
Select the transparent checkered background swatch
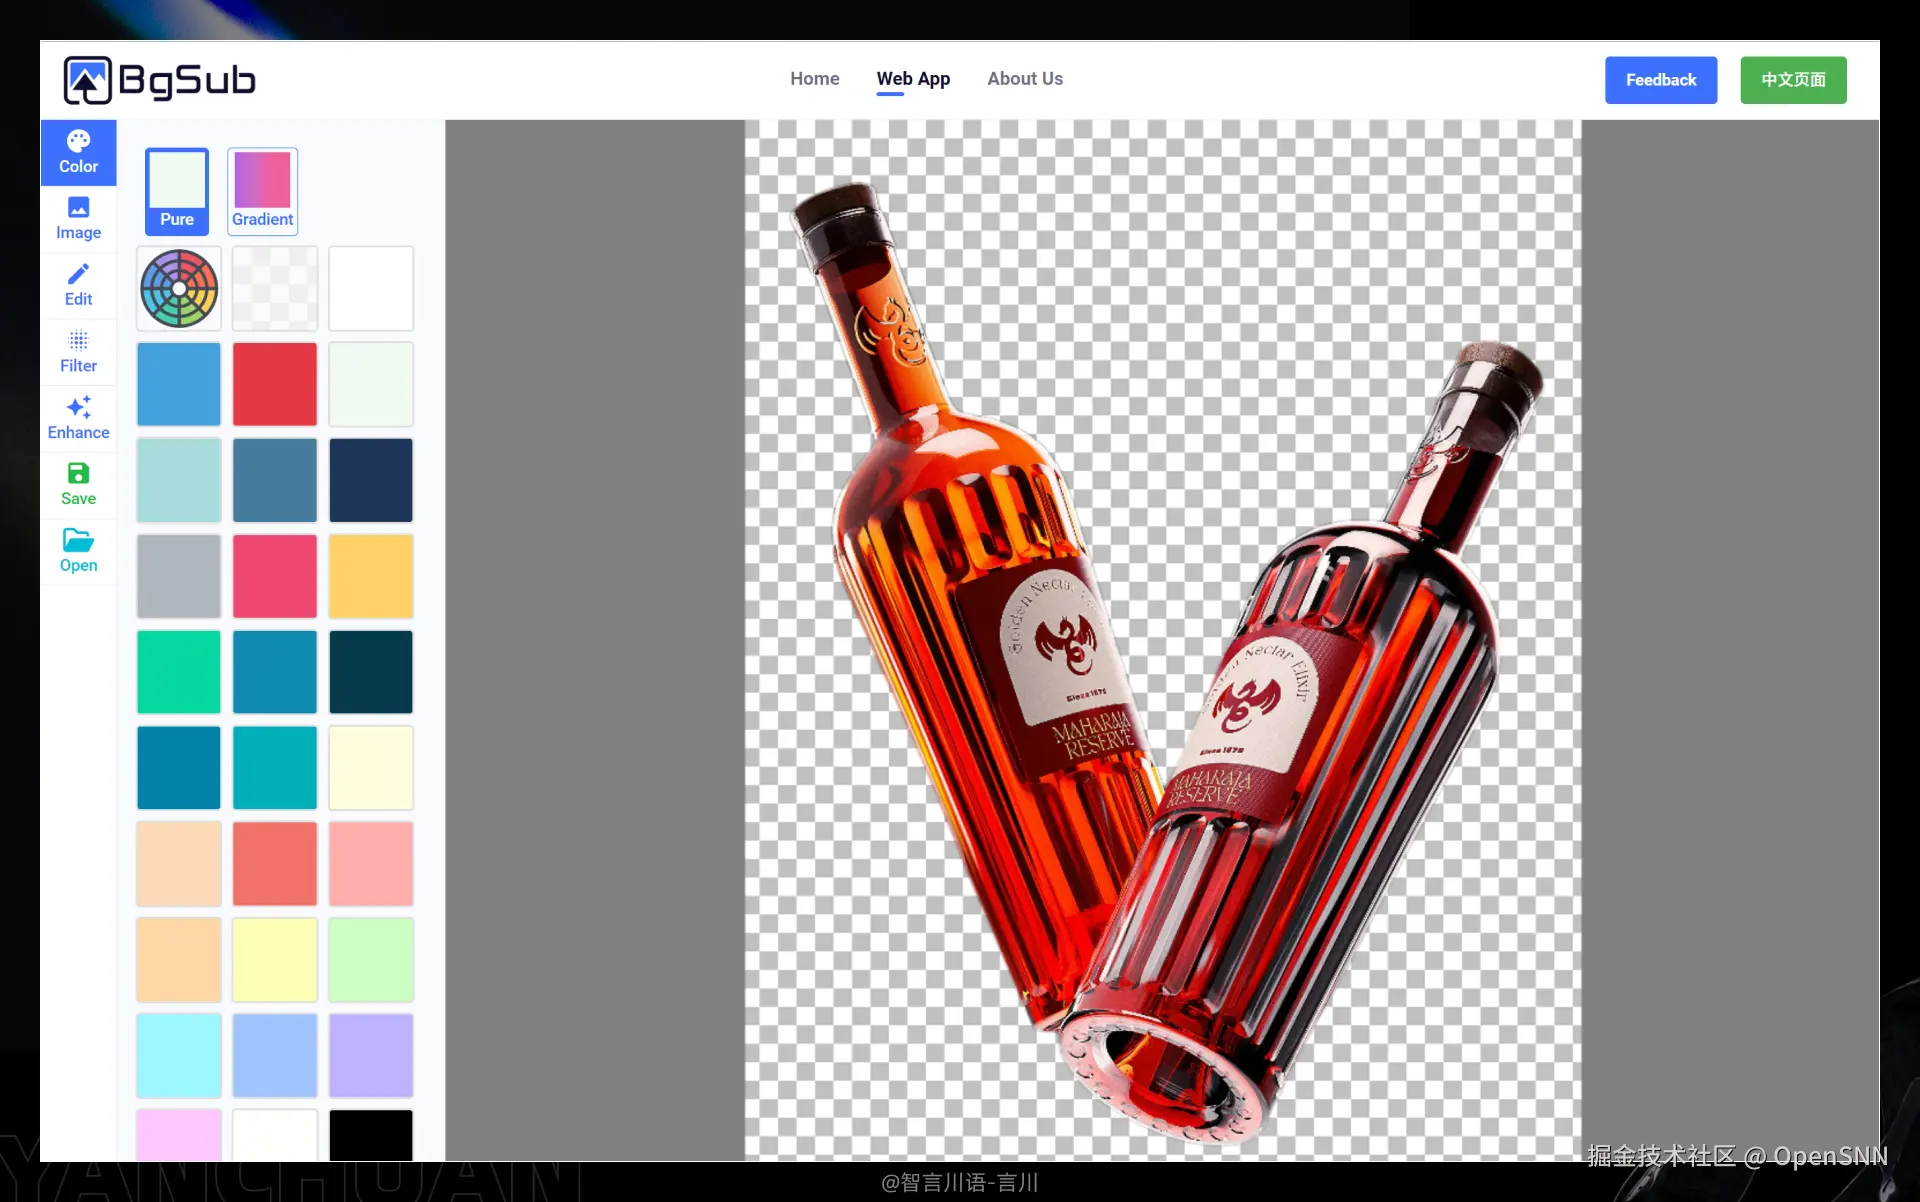coord(275,289)
